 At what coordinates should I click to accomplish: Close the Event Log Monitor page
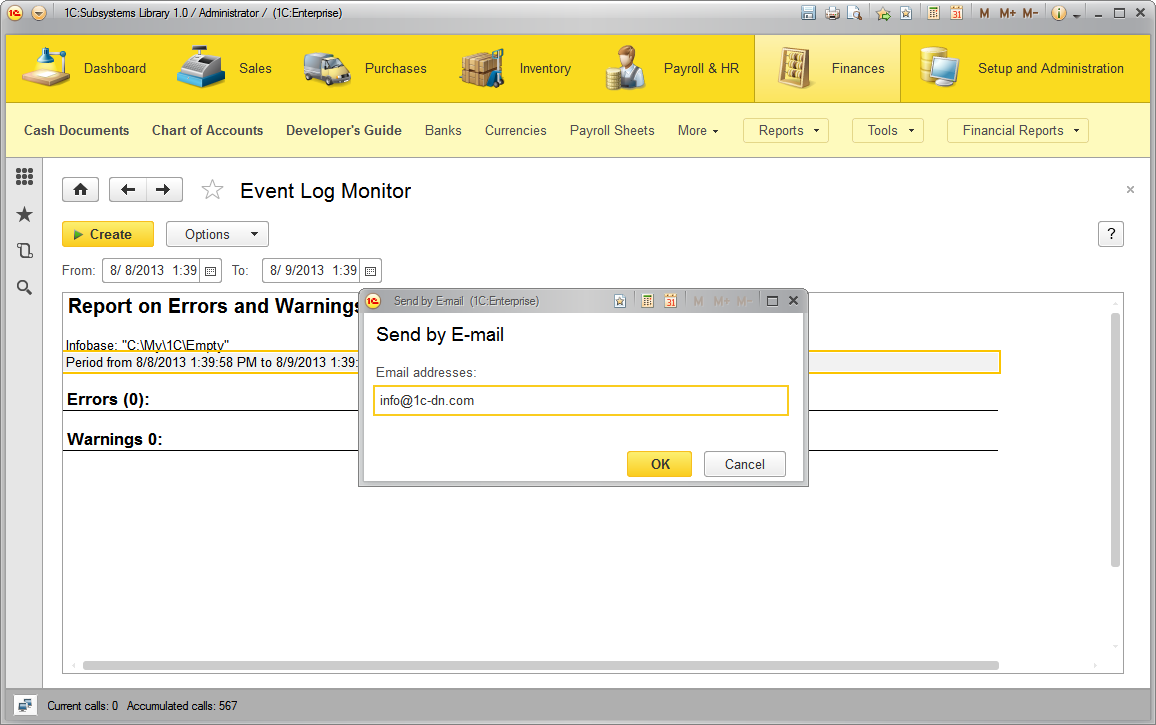[x=1130, y=190]
